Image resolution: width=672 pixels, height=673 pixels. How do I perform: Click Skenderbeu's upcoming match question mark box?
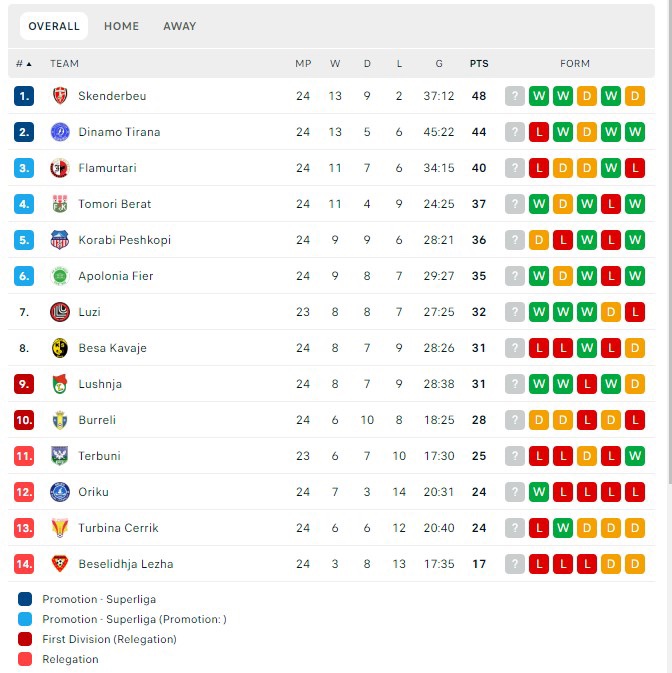(x=515, y=96)
